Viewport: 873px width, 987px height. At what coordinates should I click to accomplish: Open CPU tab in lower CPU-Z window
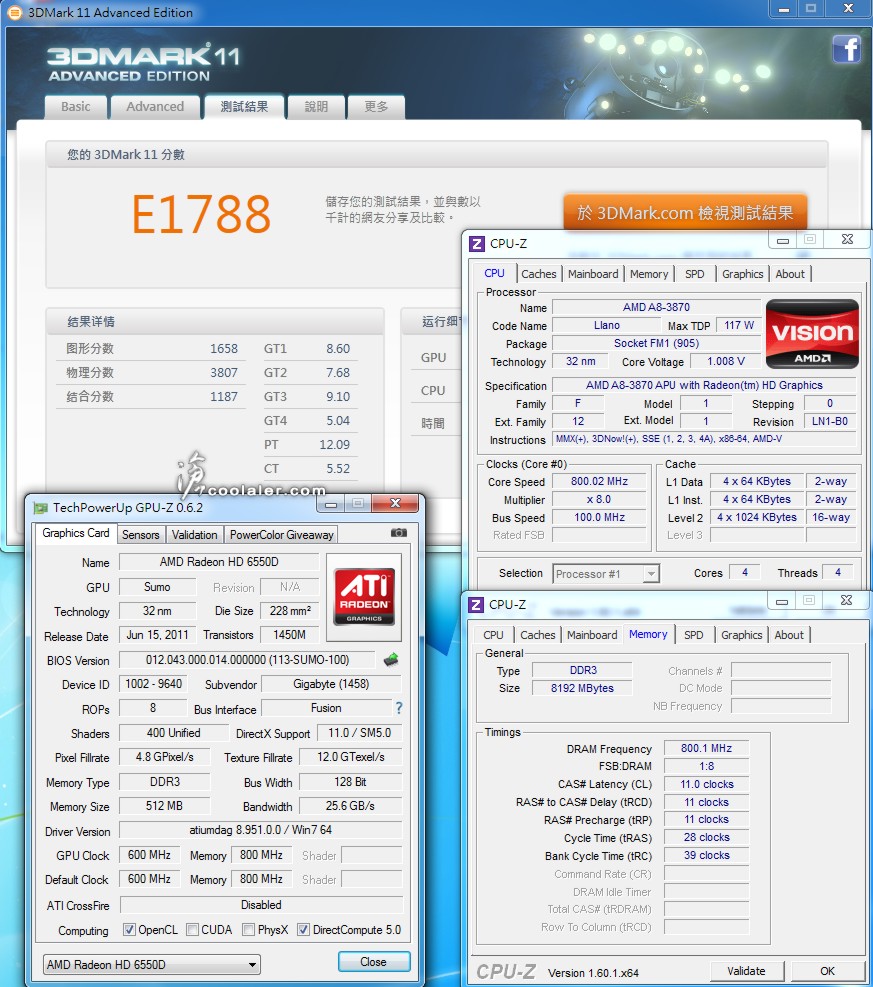[493, 635]
